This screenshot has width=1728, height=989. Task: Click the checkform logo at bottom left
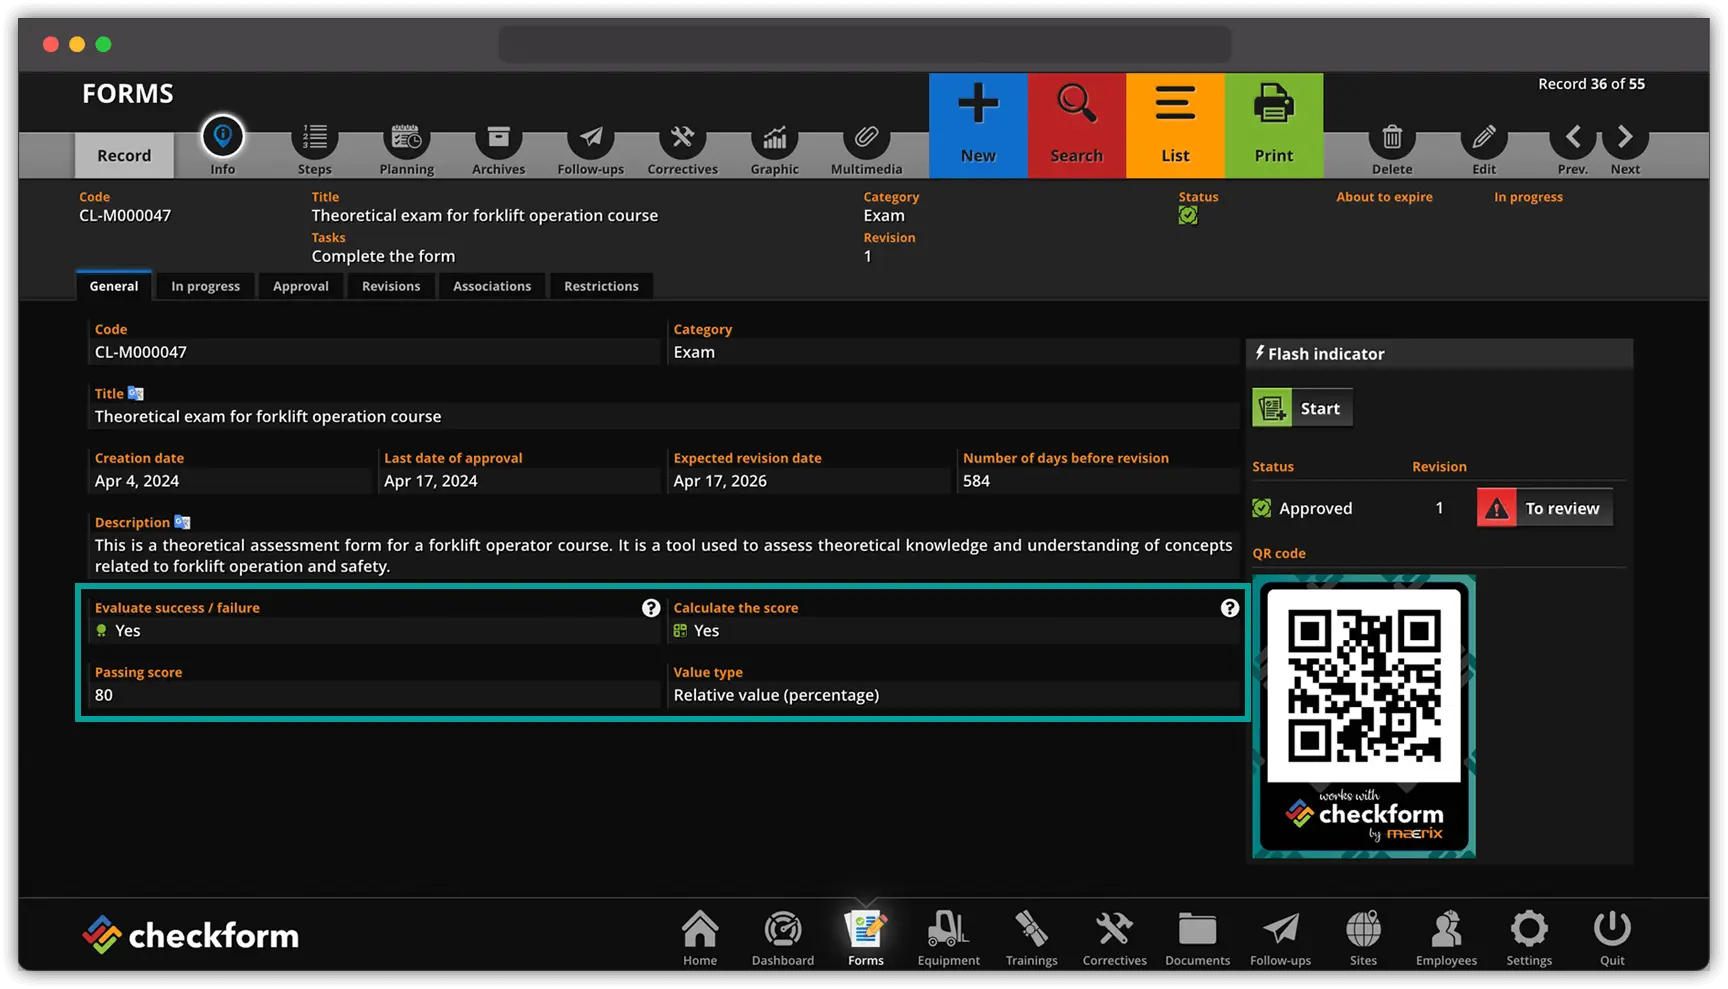[190, 935]
